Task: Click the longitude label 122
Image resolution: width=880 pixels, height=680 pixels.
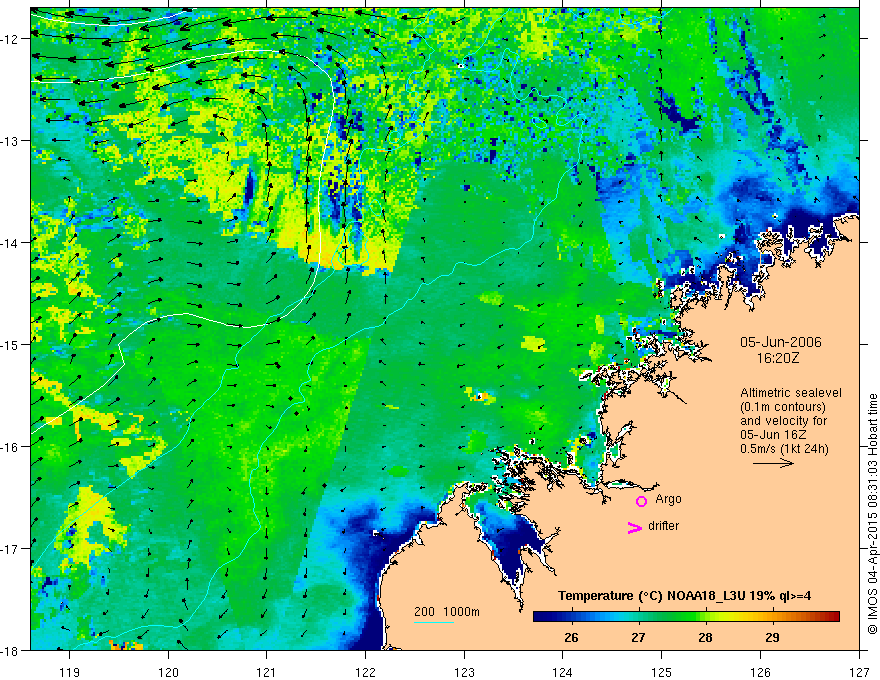Action: click(x=365, y=672)
